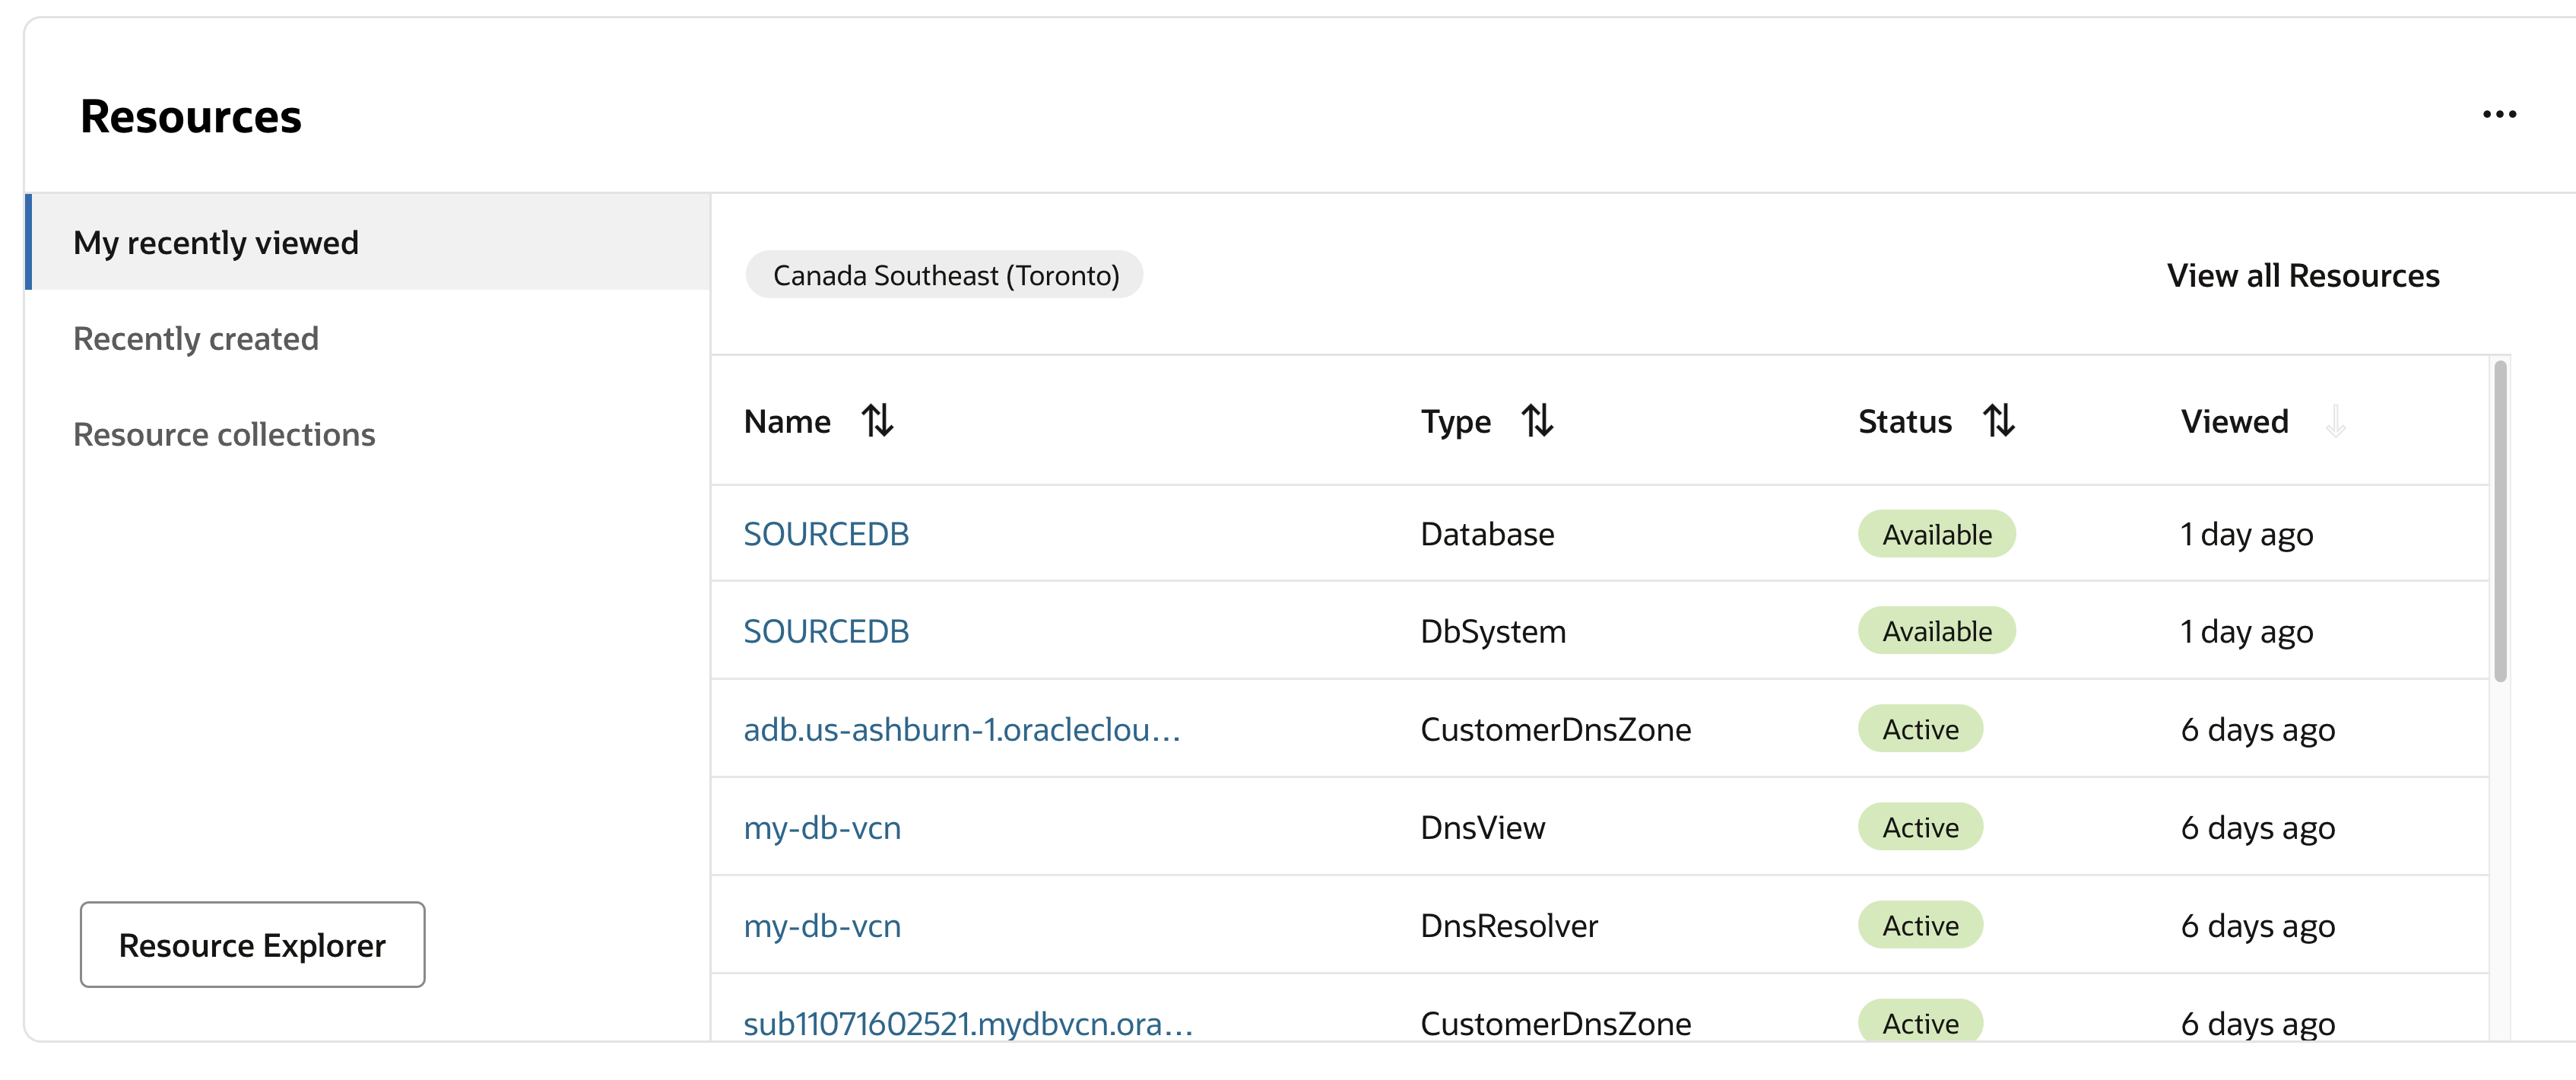This screenshot has height=1080, width=2576.
Task: Open the Resources three-dot options menu
Action: 2499,115
